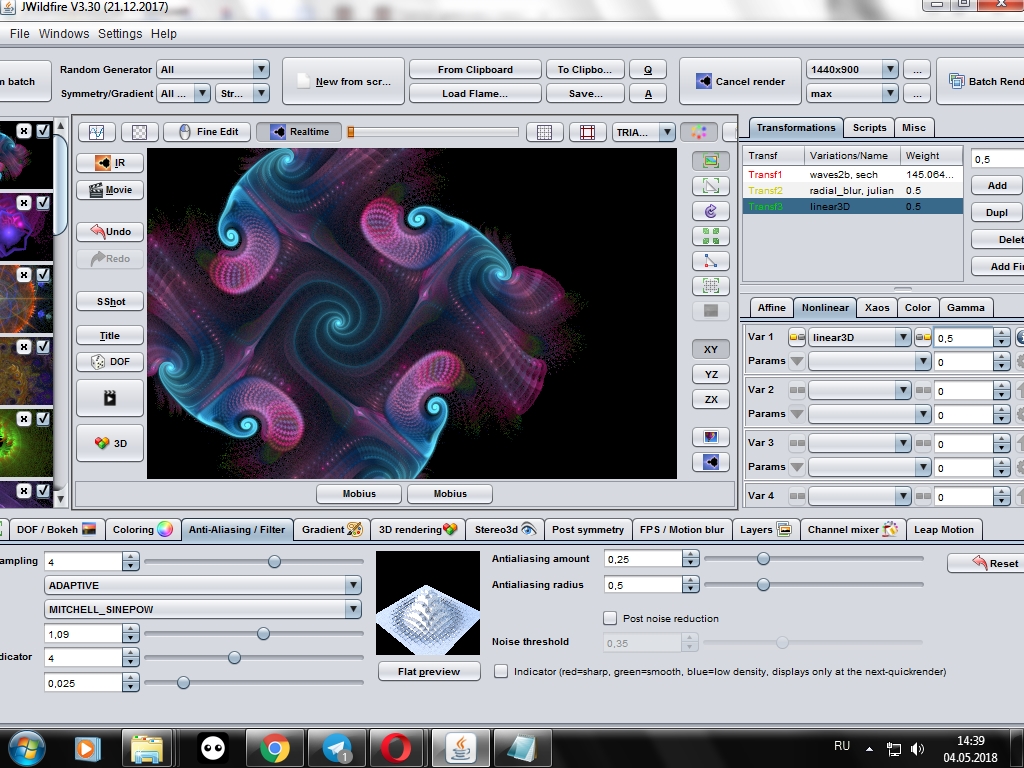Click the volume speaker icon in system tray

(x=918, y=748)
